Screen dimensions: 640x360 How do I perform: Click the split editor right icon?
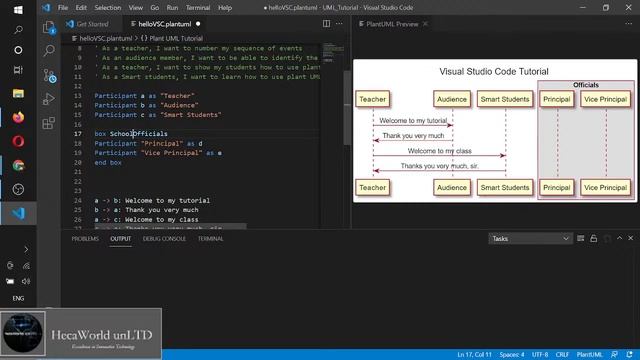[x=326, y=24]
